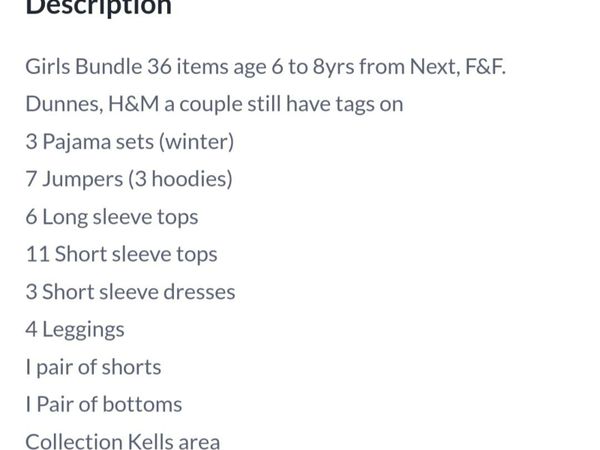Image resolution: width=600 pixels, height=450 pixels.
Task: Click the '3 Short sleeve dresses' line
Action: 130,292
